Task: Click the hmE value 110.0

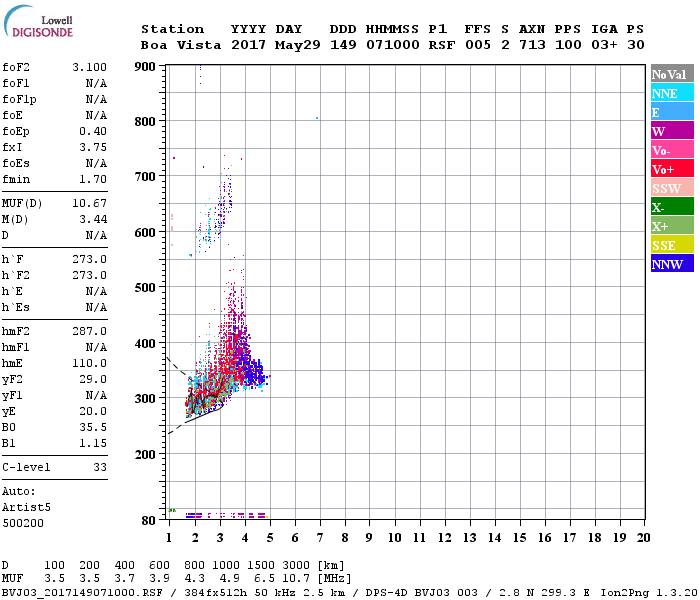Action: tap(89, 363)
